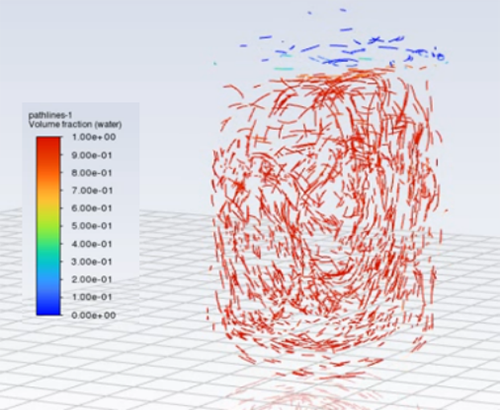Click the 1.00e+00 legend value
Viewport: 500px width, 410px height.
click(x=94, y=137)
